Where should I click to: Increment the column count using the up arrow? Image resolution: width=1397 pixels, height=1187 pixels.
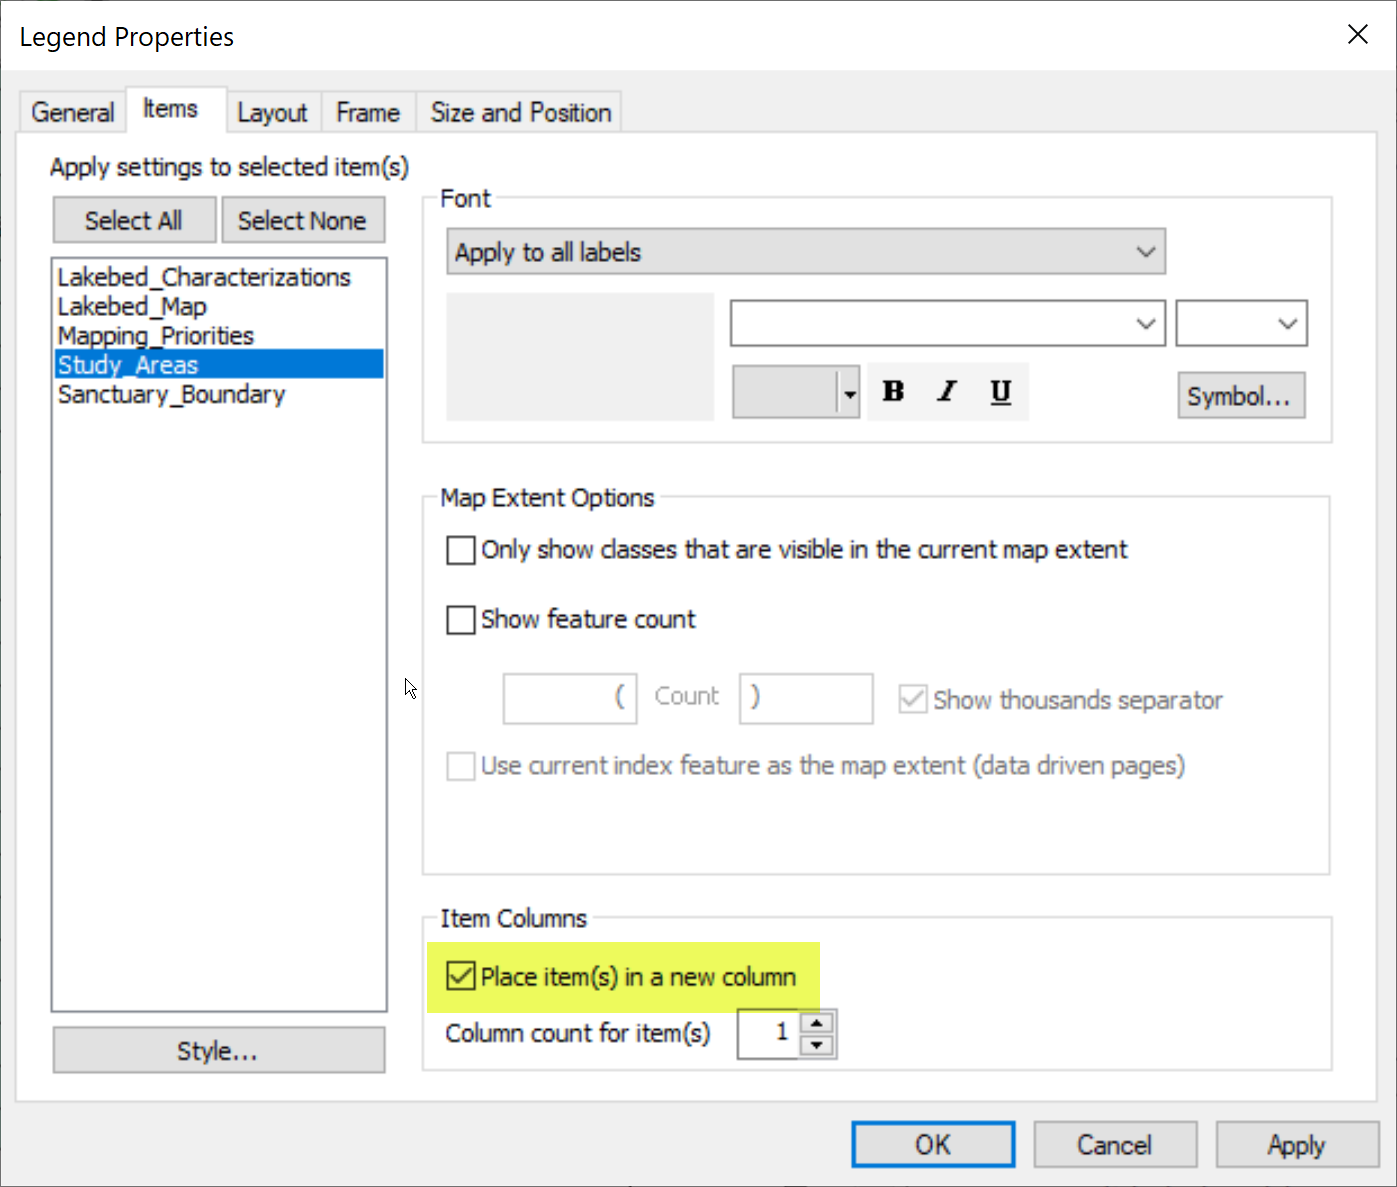tap(817, 1023)
